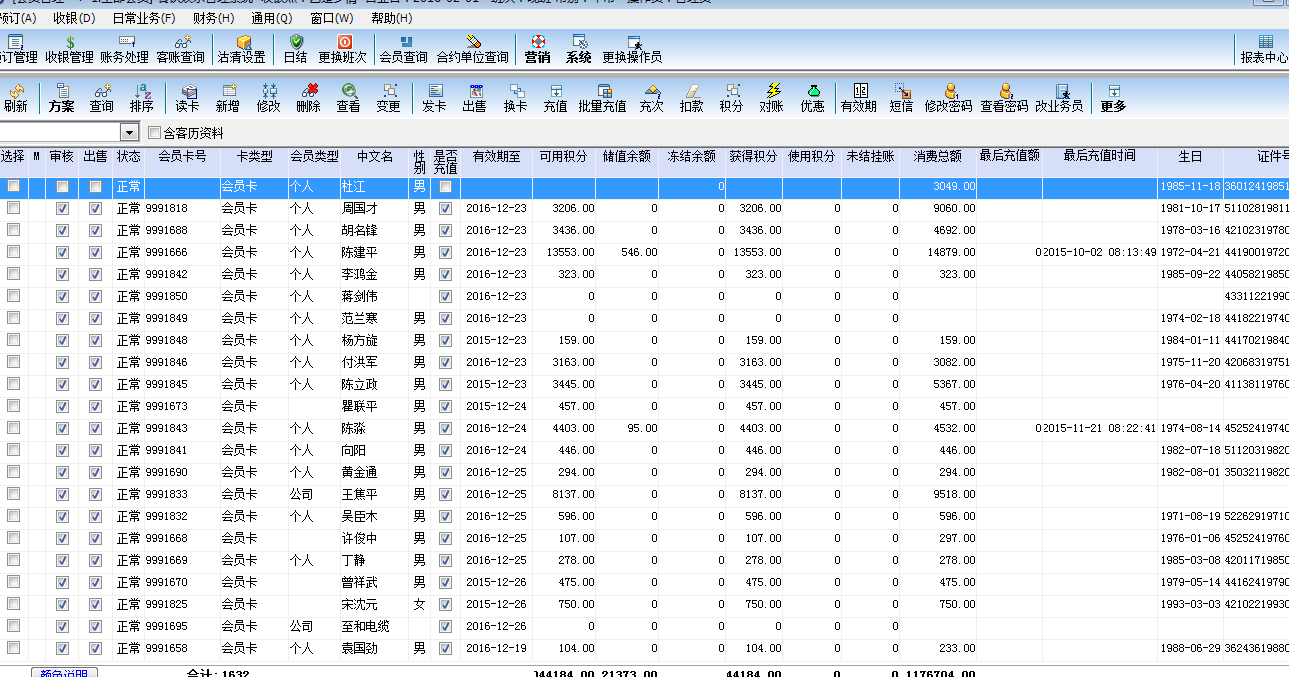Open the 报表中心 report center icon
Screen dimensions: 1289x677
tap(1264, 49)
